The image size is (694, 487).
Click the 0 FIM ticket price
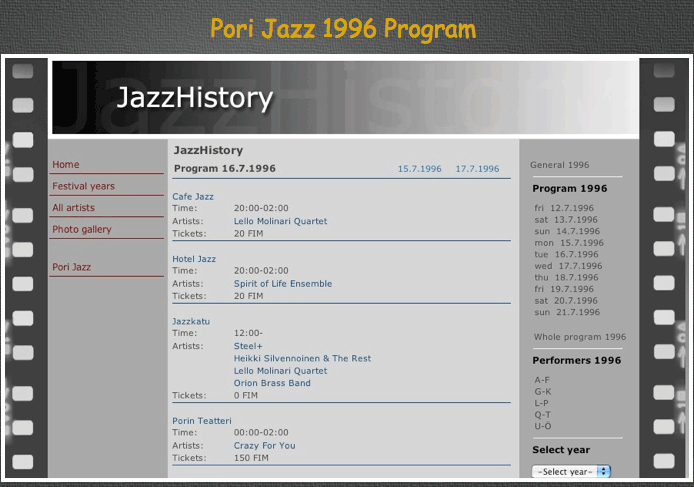246,395
